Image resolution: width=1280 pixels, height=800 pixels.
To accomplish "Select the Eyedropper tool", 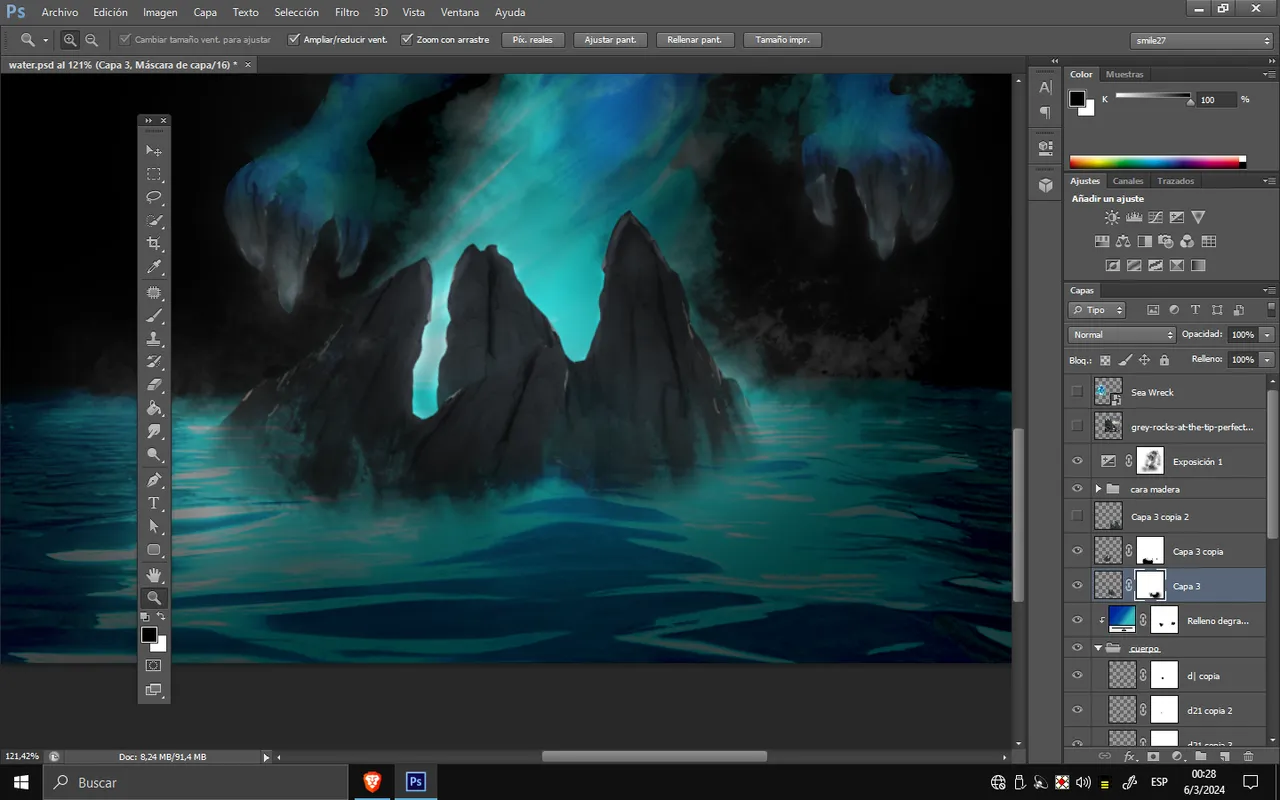I will coord(154,268).
